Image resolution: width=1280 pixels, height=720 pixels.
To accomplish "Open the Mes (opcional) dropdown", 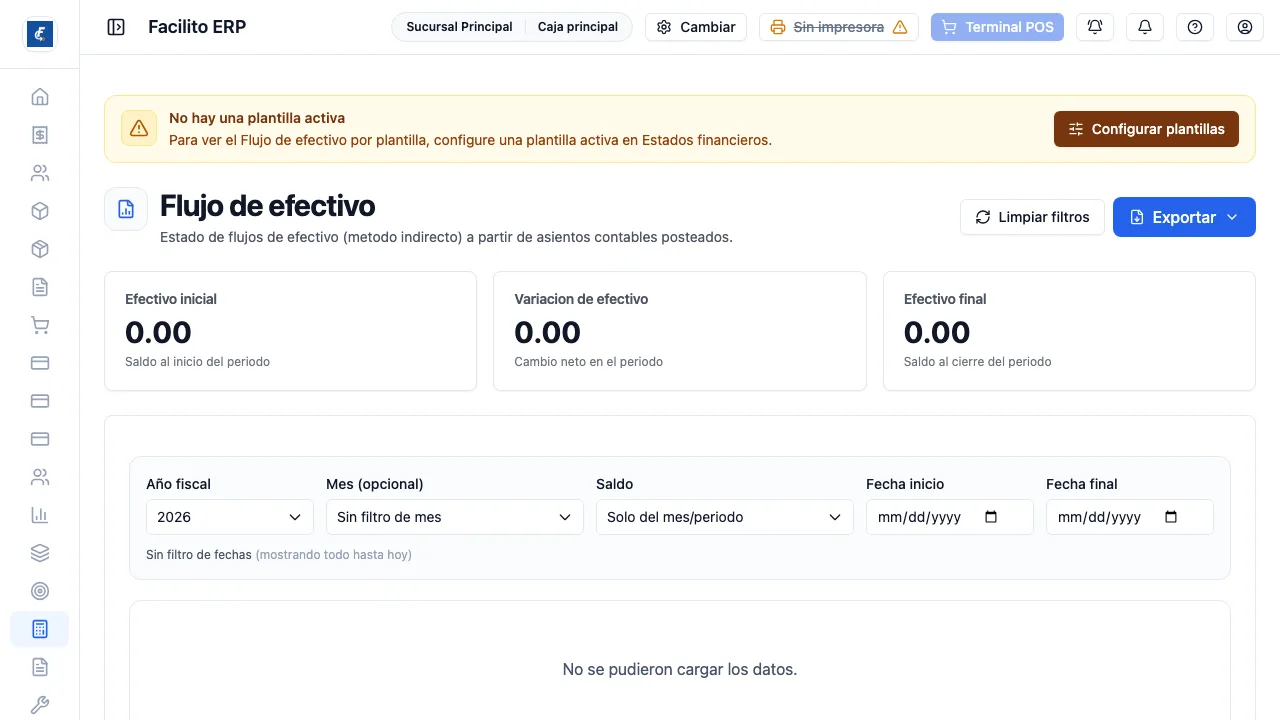I will 455,517.
